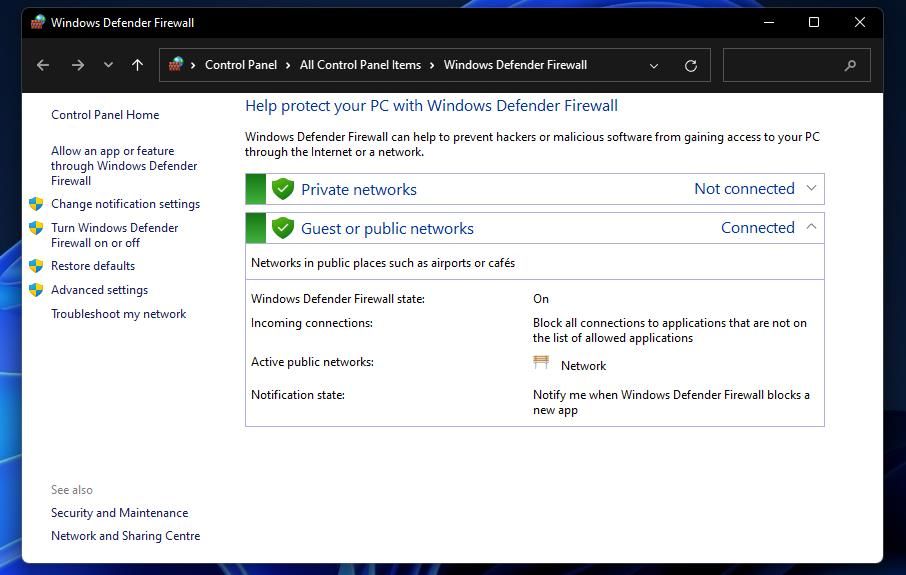Click the firewall icon in address bar
The image size is (906, 575).
176,64
